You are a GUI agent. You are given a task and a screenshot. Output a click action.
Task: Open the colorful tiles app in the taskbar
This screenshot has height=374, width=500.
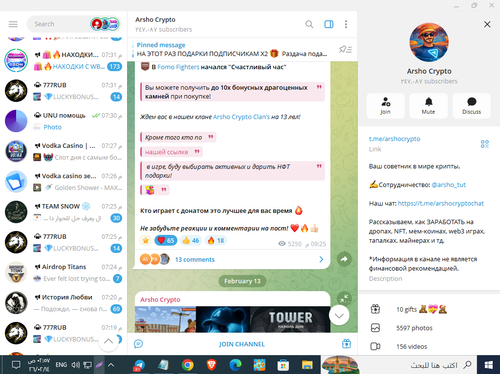click(259, 365)
